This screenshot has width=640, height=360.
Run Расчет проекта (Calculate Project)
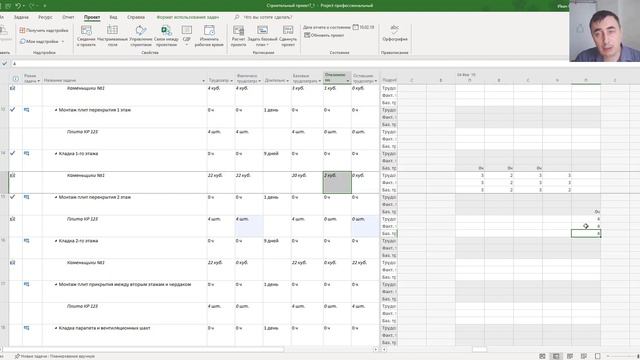click(x=238, y=36)
